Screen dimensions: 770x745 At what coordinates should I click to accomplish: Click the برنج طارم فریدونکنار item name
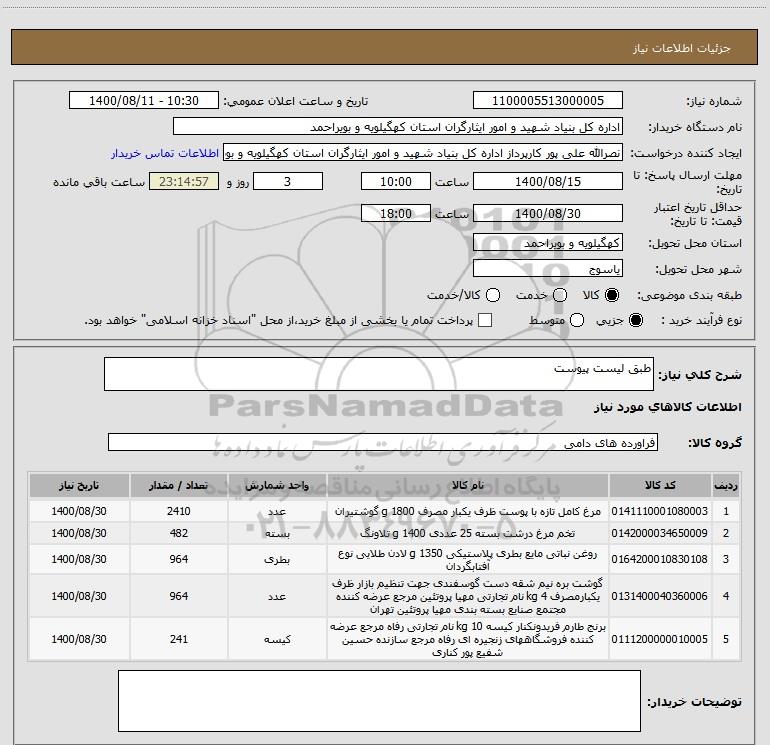point(468,639)
